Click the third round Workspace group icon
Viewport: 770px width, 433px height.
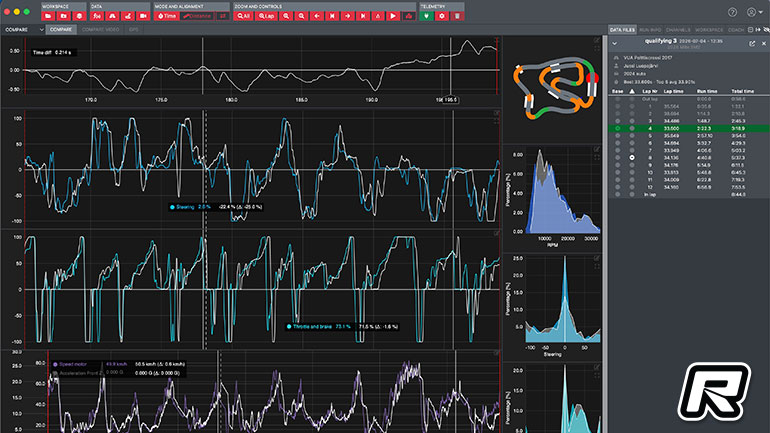(x=79, y=16)
